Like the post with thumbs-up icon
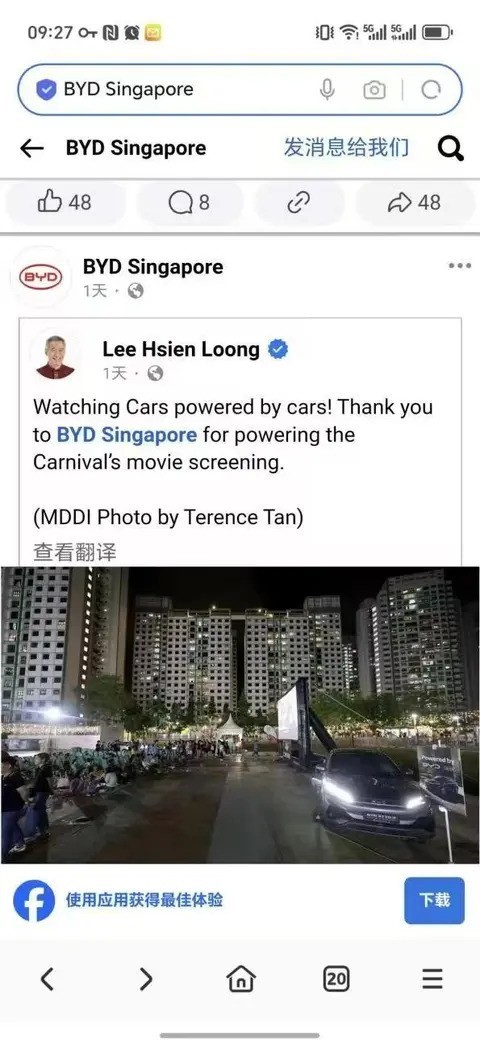The image size is (480, 1050). click(x=65, y=202)
